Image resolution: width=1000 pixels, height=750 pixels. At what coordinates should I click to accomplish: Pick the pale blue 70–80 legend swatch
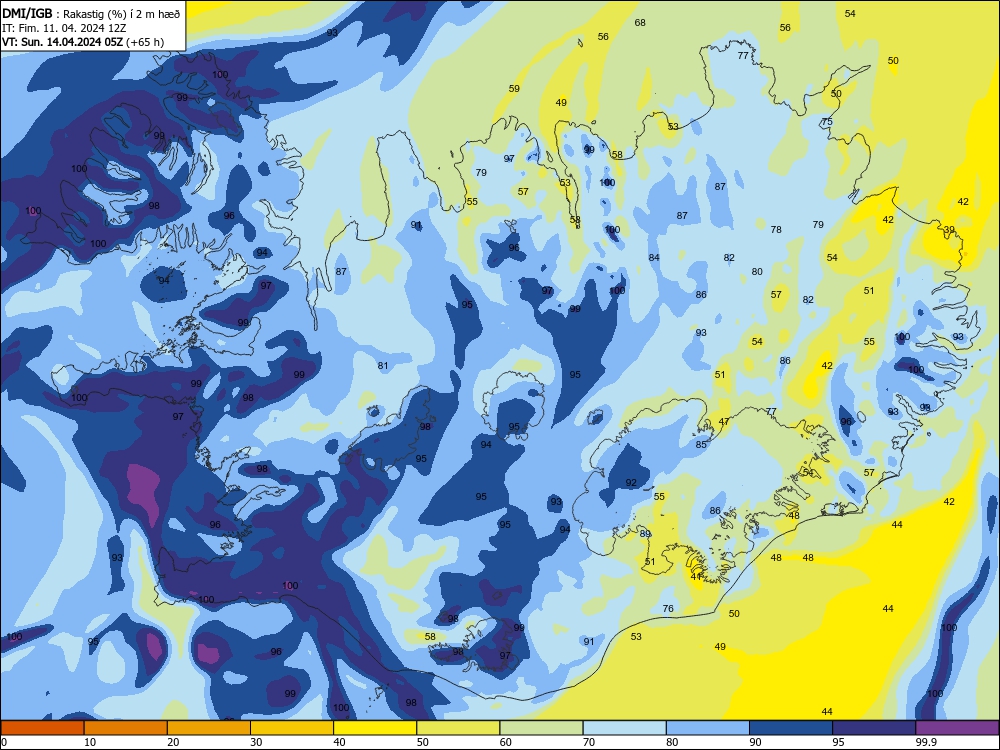[624, 728]
